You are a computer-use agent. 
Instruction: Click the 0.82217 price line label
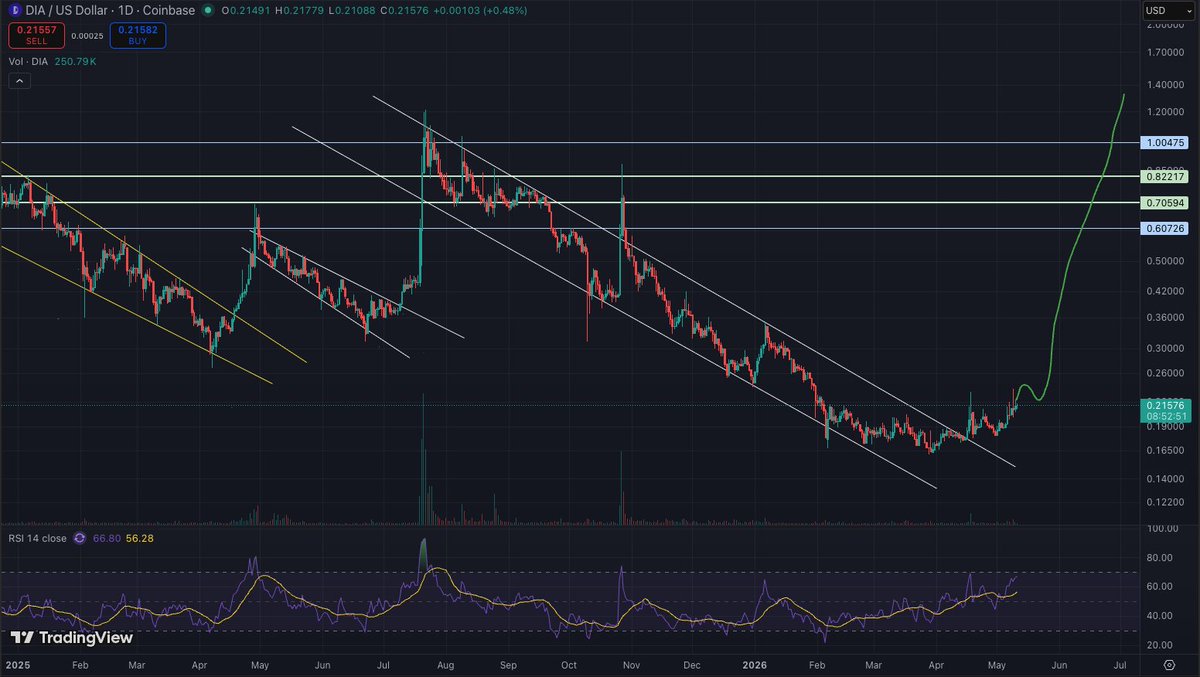[x=1166, y=176]
